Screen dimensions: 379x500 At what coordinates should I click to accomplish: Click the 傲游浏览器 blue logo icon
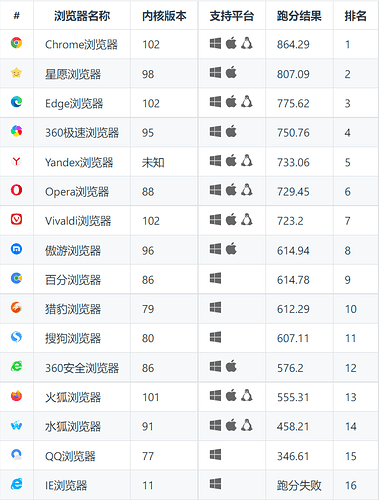(x=16, y=249)
